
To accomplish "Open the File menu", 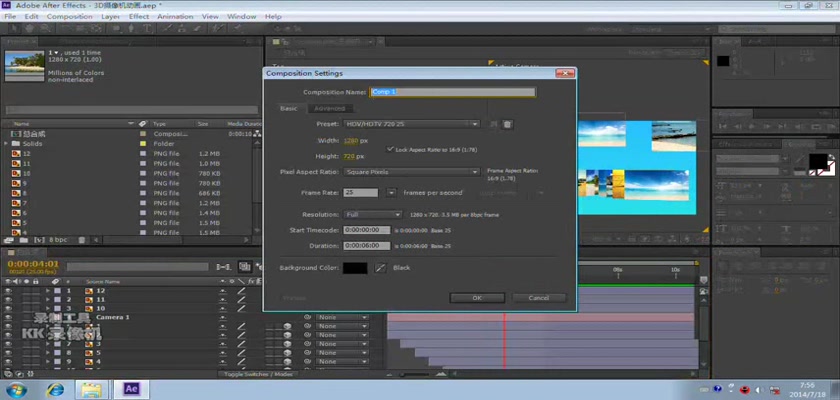I will 10,17.
